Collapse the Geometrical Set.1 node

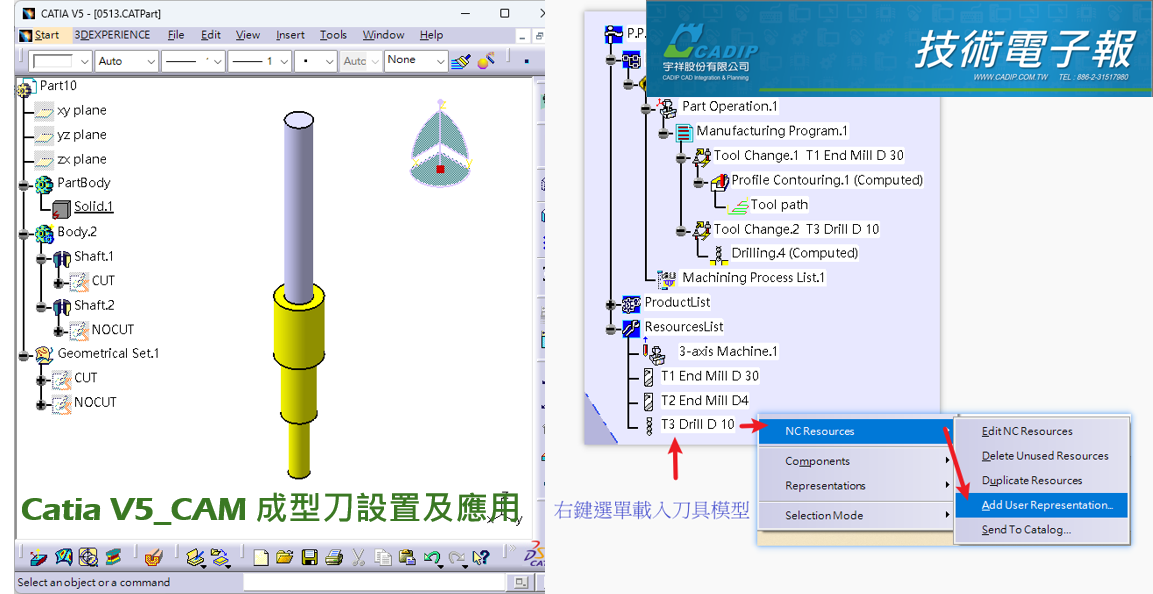point(24,355)
